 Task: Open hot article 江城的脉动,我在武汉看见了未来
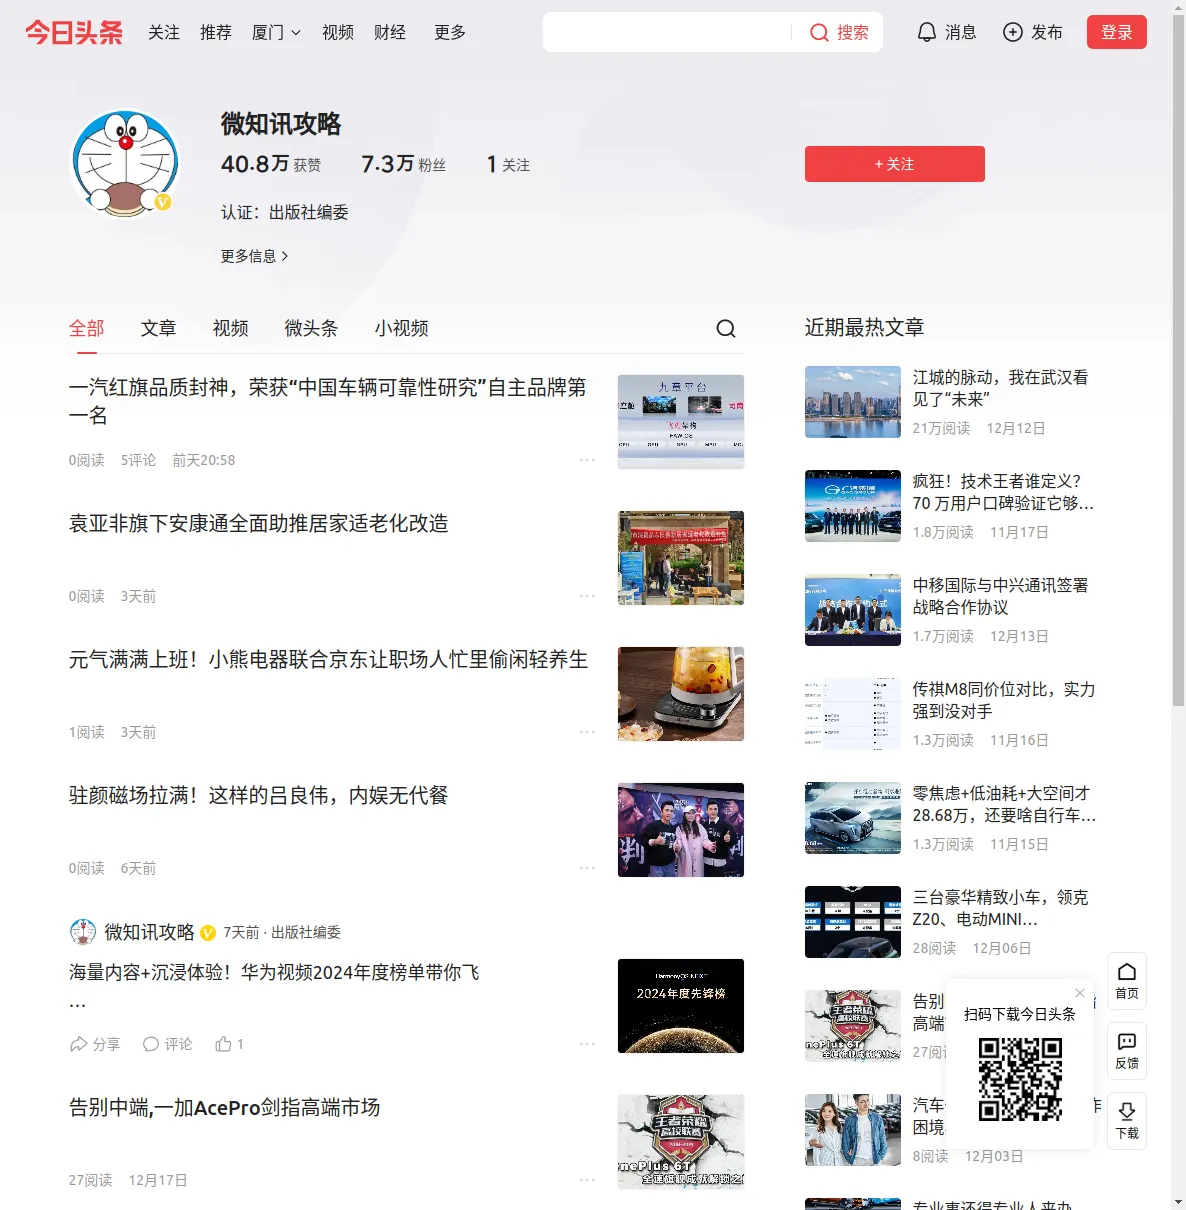pos(1001,388)
